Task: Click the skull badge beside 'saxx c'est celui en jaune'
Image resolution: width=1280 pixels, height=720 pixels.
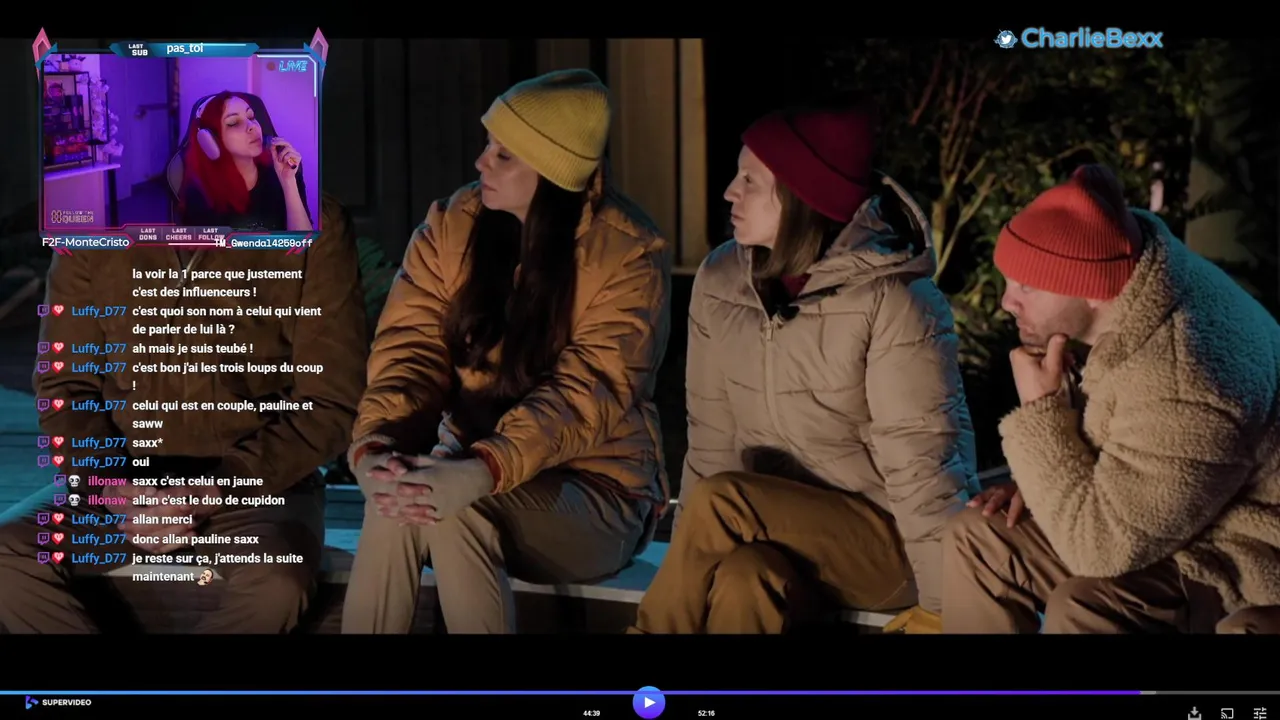Action: click(x=74, y=481)
